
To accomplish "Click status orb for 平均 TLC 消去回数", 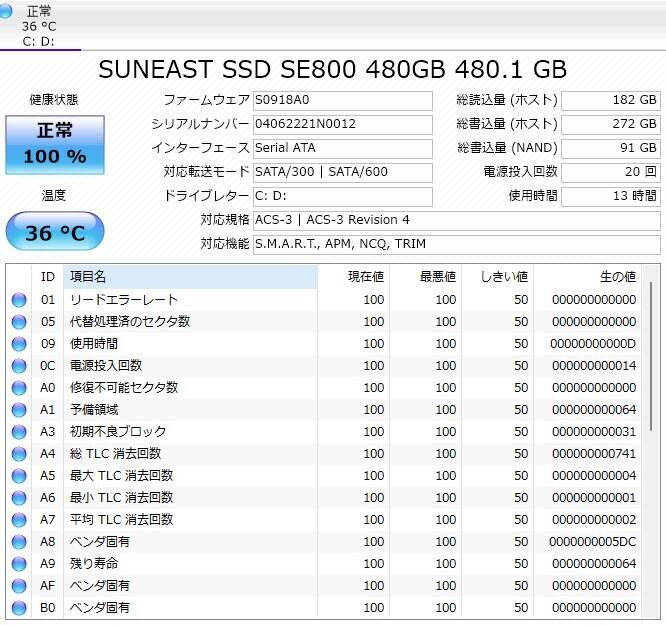I will 19,520.
